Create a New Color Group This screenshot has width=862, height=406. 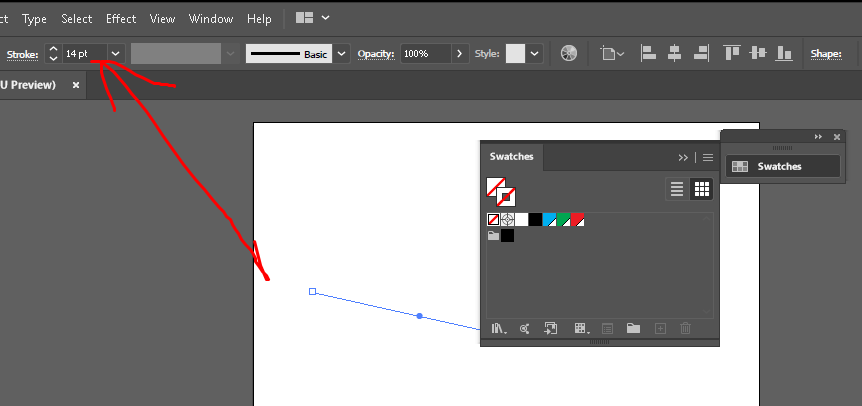pos(633,329)
